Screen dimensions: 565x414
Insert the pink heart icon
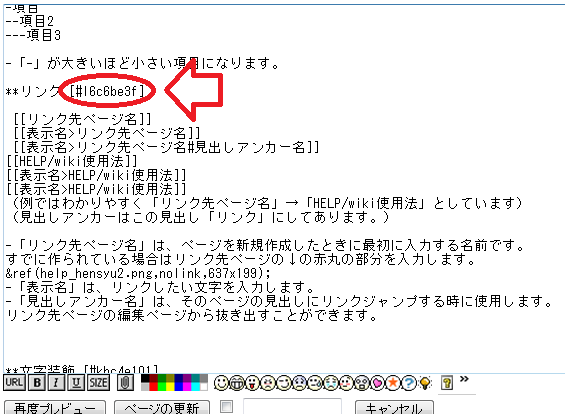(378, 383)
